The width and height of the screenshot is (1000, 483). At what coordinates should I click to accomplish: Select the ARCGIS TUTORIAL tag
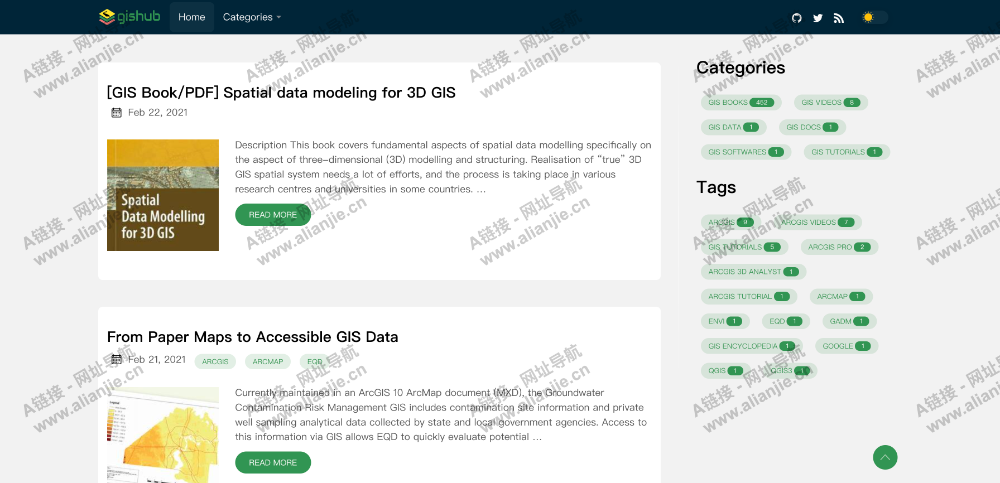(x=749, y=297)
